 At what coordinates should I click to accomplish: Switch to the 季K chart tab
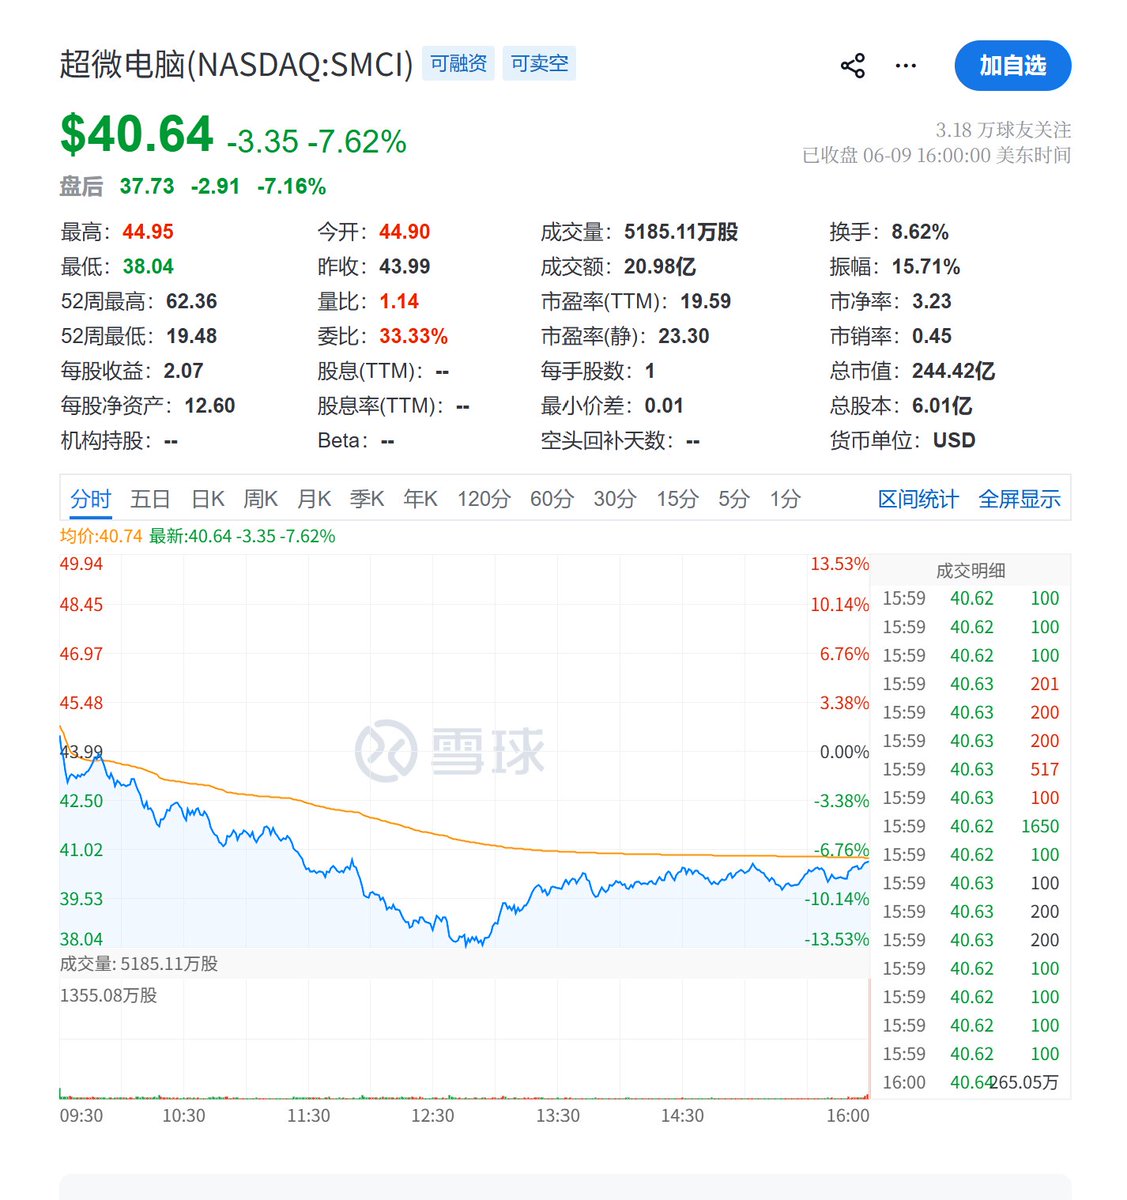pyautogui.click(x=367, y=499)
